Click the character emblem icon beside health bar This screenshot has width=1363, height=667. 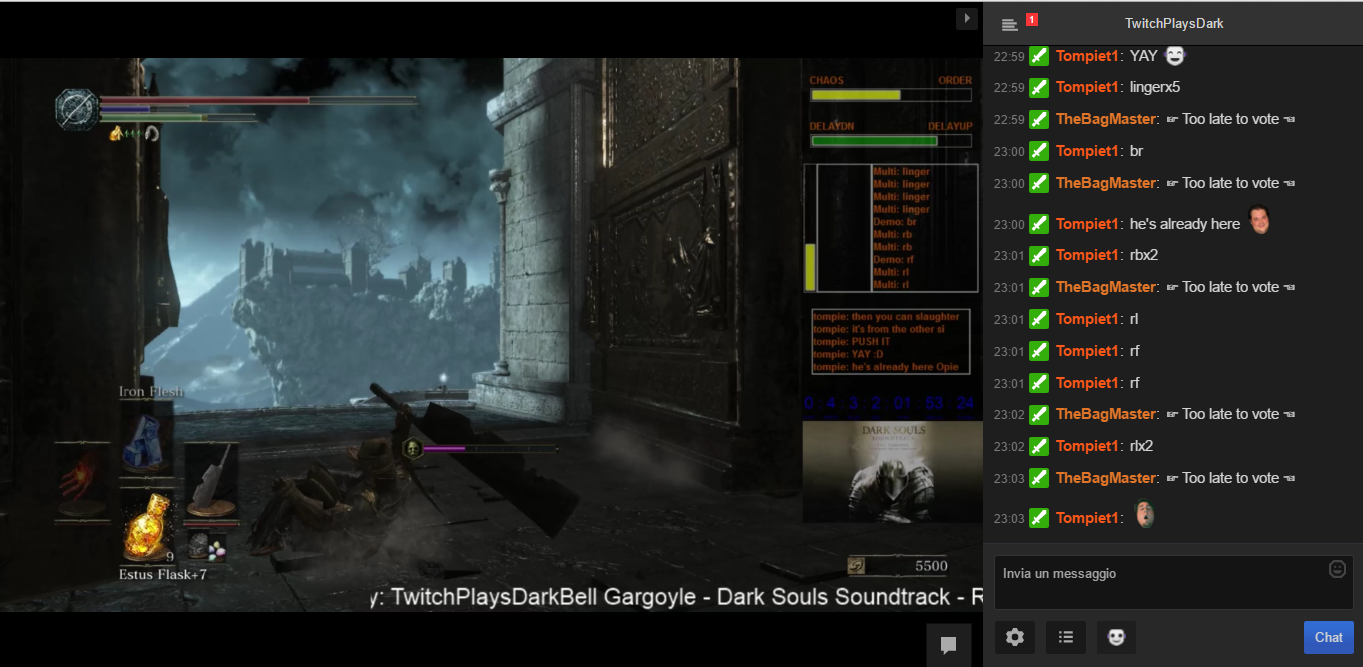(x=76, y=108)
